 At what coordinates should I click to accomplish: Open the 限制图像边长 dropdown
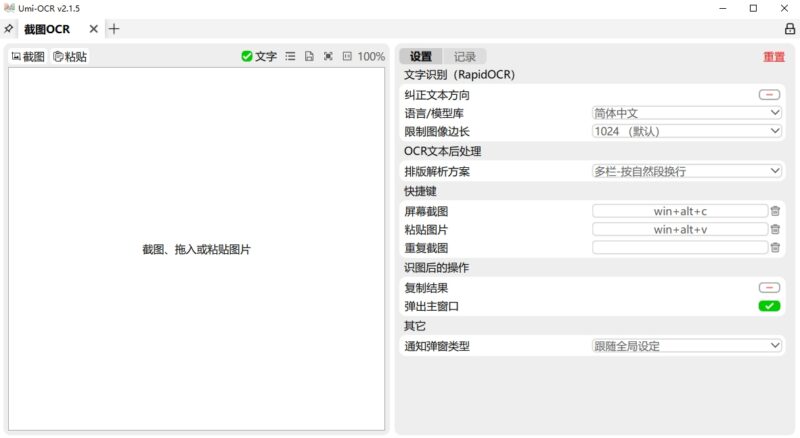pyautogui.click(x=687, y=131)
